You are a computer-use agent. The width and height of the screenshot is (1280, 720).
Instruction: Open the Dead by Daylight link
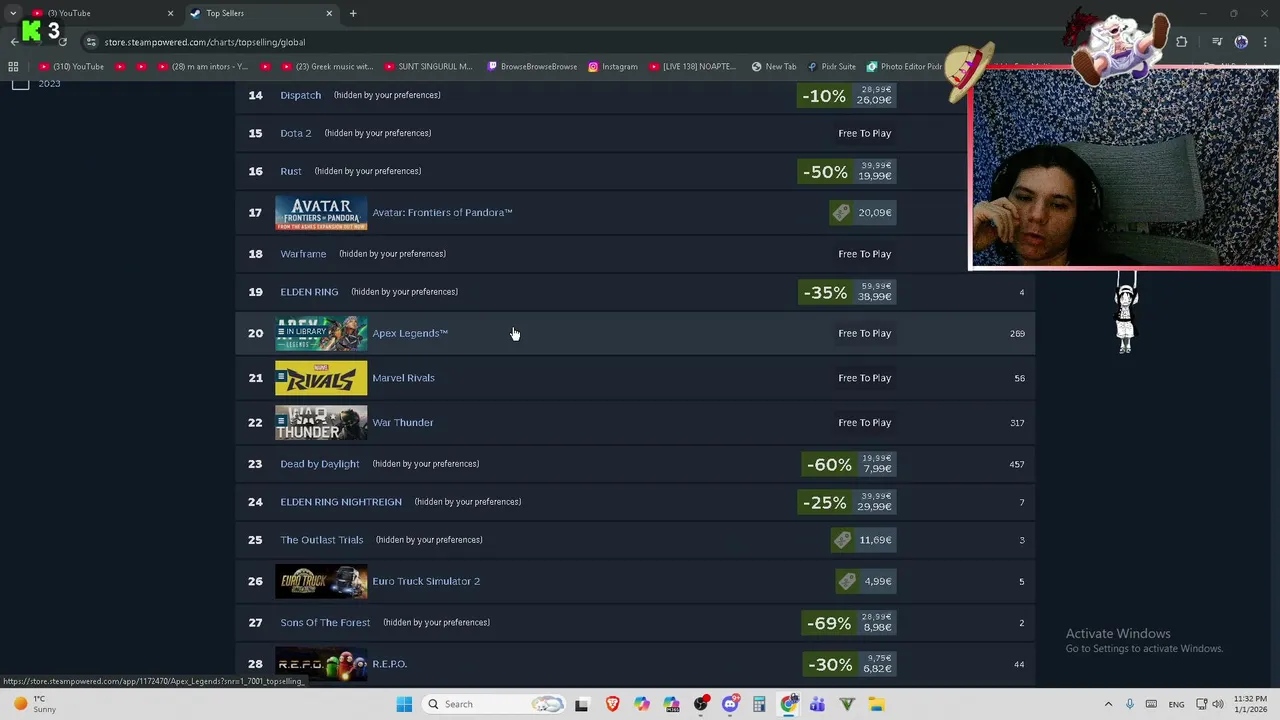[319, 464]
